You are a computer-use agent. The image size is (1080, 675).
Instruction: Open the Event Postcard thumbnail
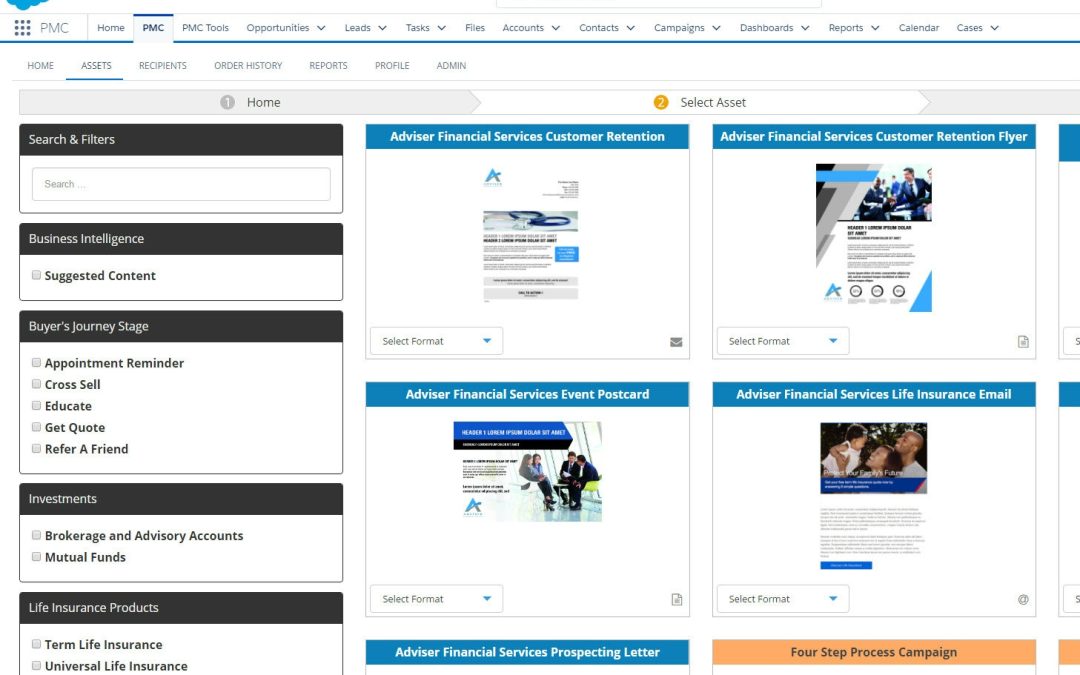coord(528,471)
